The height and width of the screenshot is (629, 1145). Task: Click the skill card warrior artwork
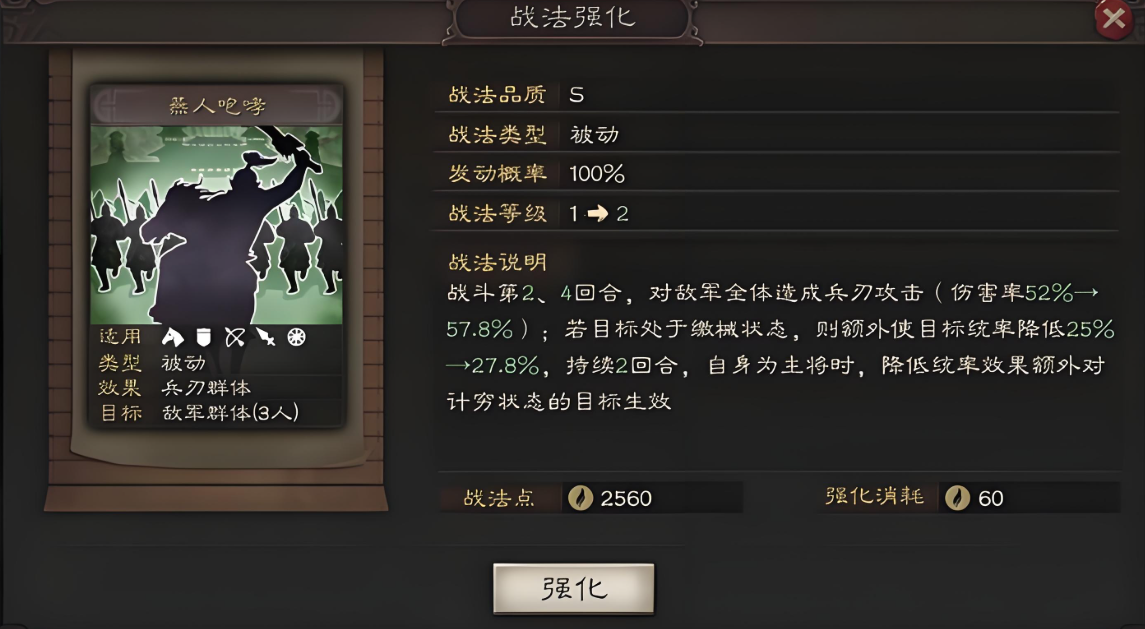[x=217, y=224]
